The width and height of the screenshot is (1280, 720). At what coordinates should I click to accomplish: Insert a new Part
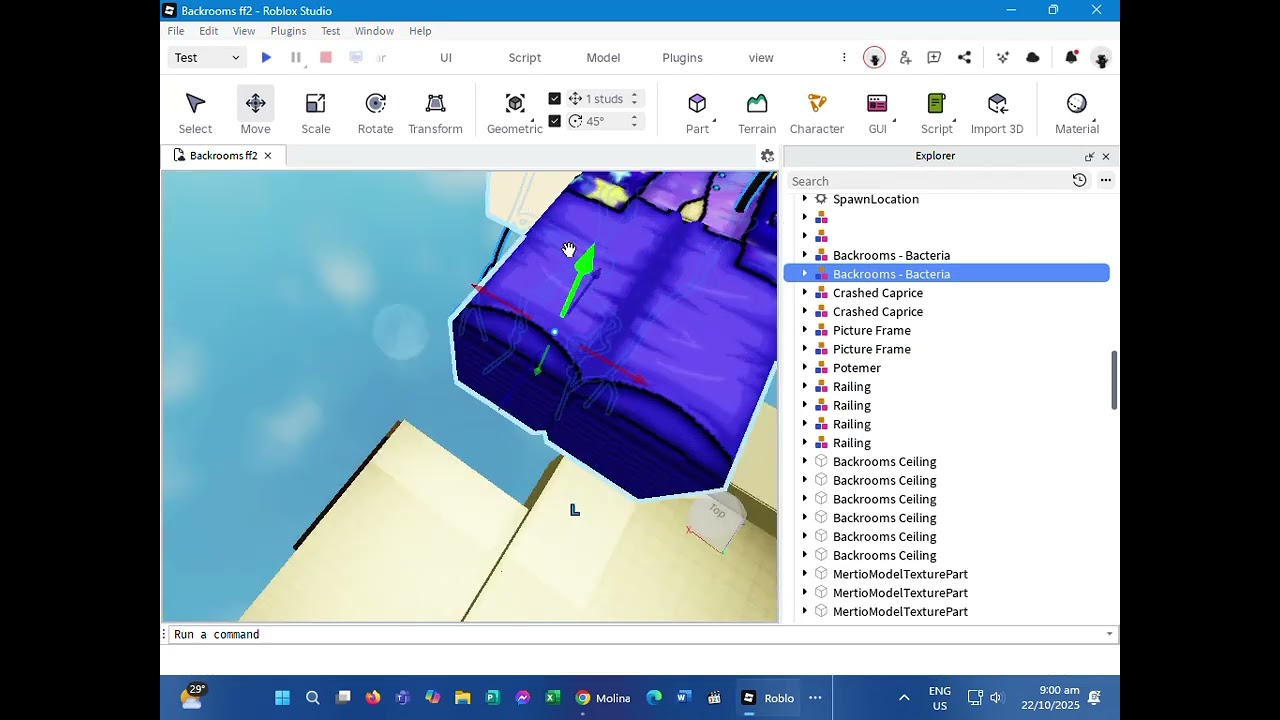tap(697, 113)
